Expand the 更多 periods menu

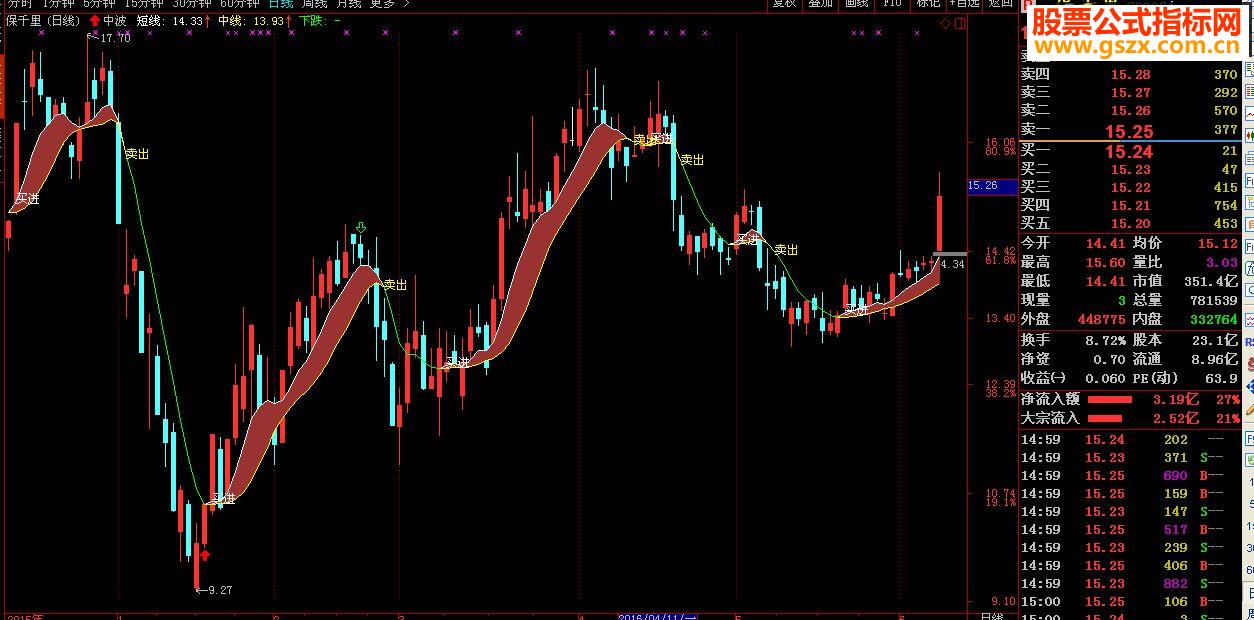coord(388,3)
